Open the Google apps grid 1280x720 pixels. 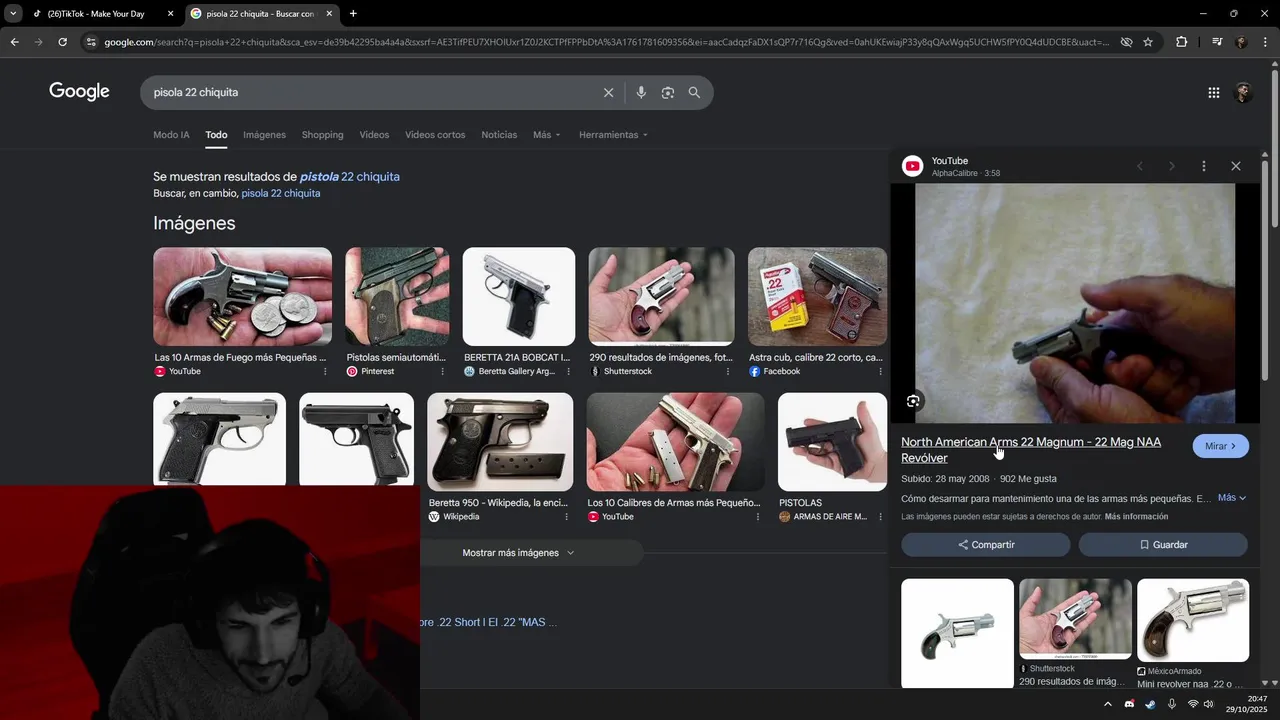click(1213, 92)
